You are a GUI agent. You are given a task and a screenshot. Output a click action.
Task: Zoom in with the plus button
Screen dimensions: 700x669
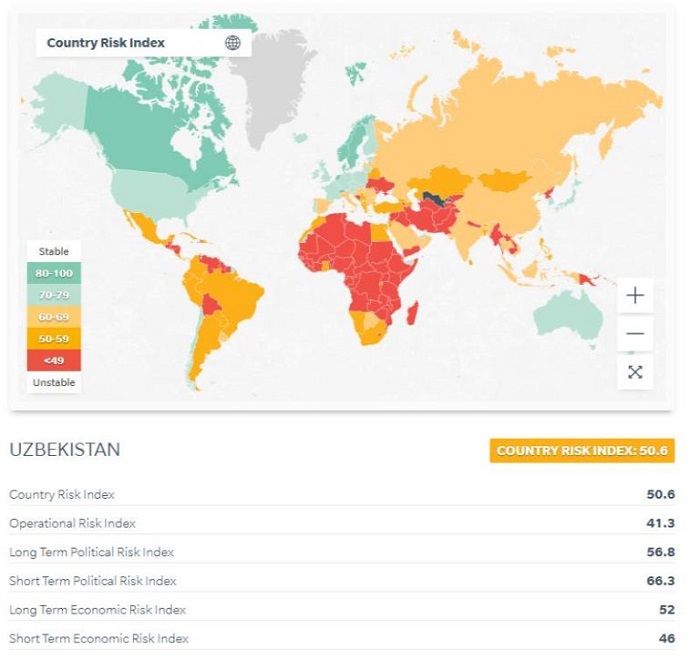635,296
